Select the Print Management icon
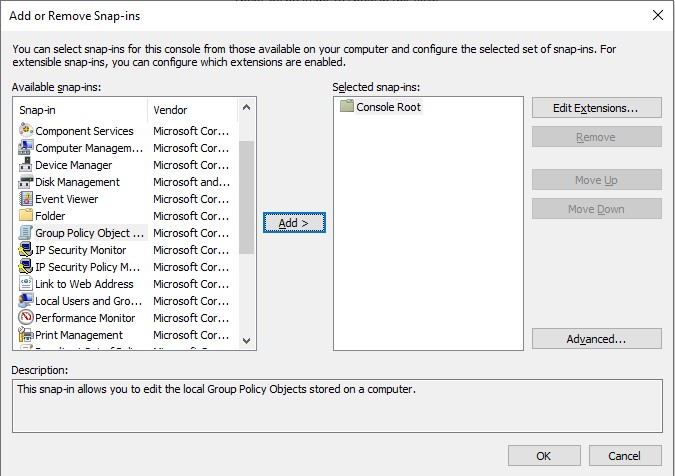 coord(26,334)
